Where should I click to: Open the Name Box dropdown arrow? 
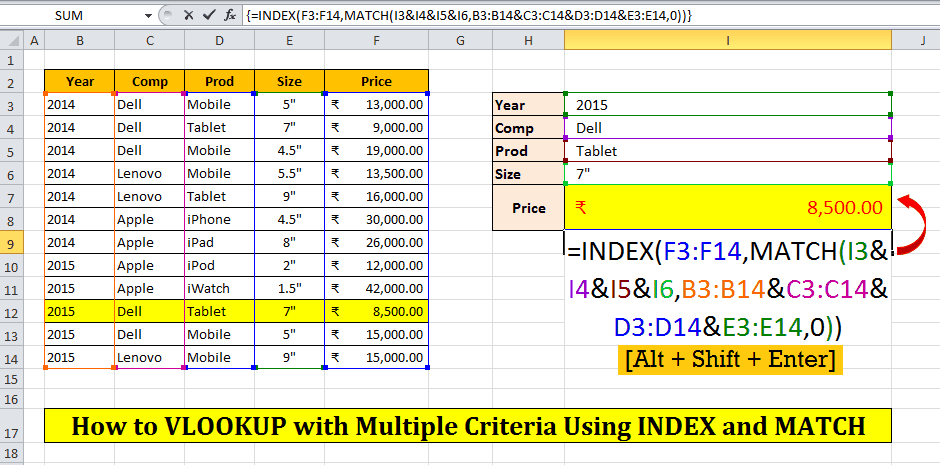pos(148,16)
